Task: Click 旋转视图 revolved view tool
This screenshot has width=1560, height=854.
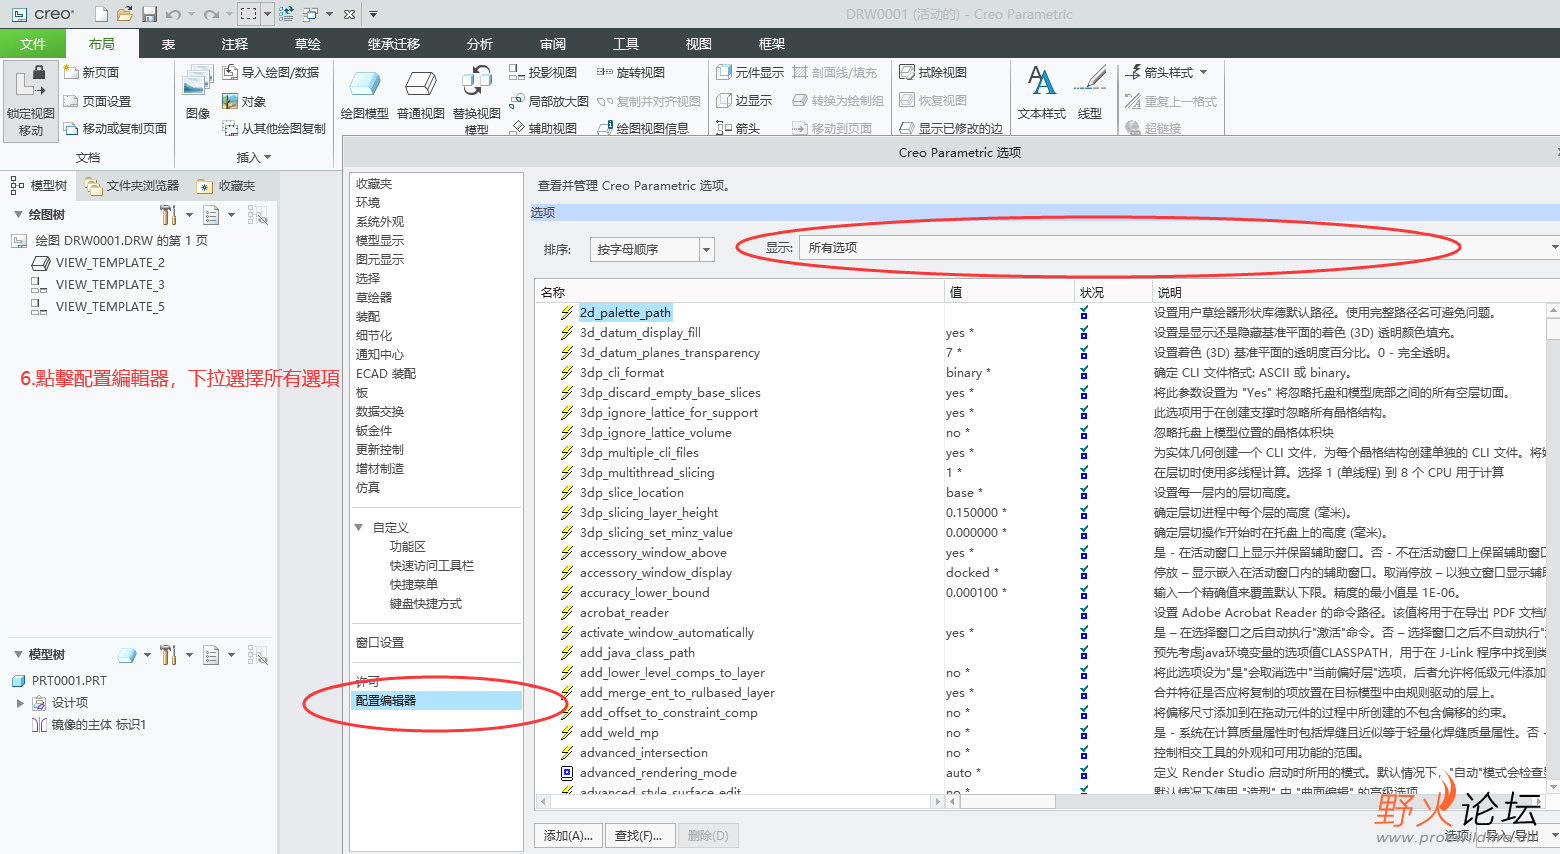Action: (x=631, y=72)
